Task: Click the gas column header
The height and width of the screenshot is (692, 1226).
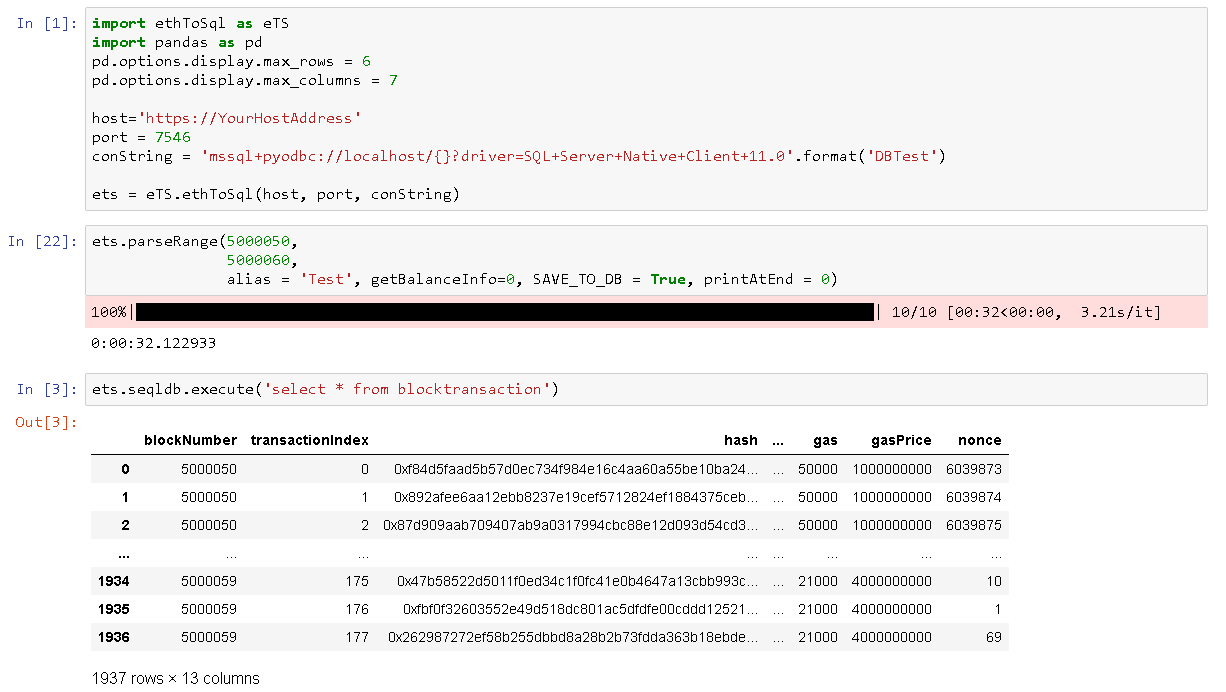Action: pyautogui.click(x=826, y=440)
